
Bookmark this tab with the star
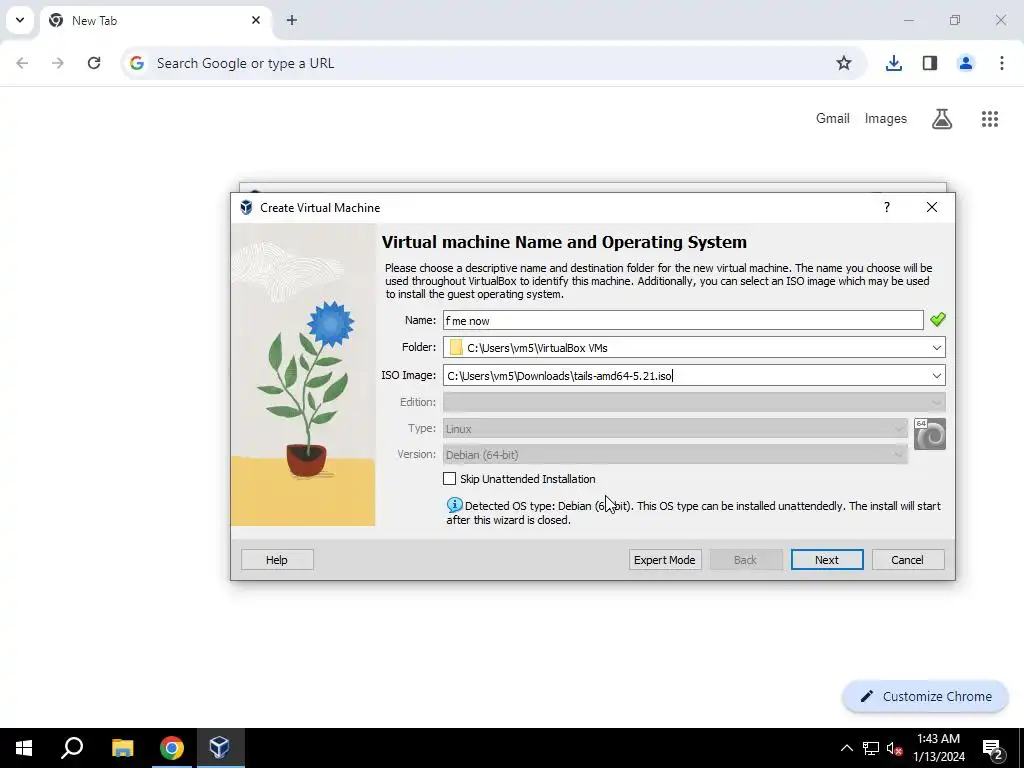tap(844, 63)
